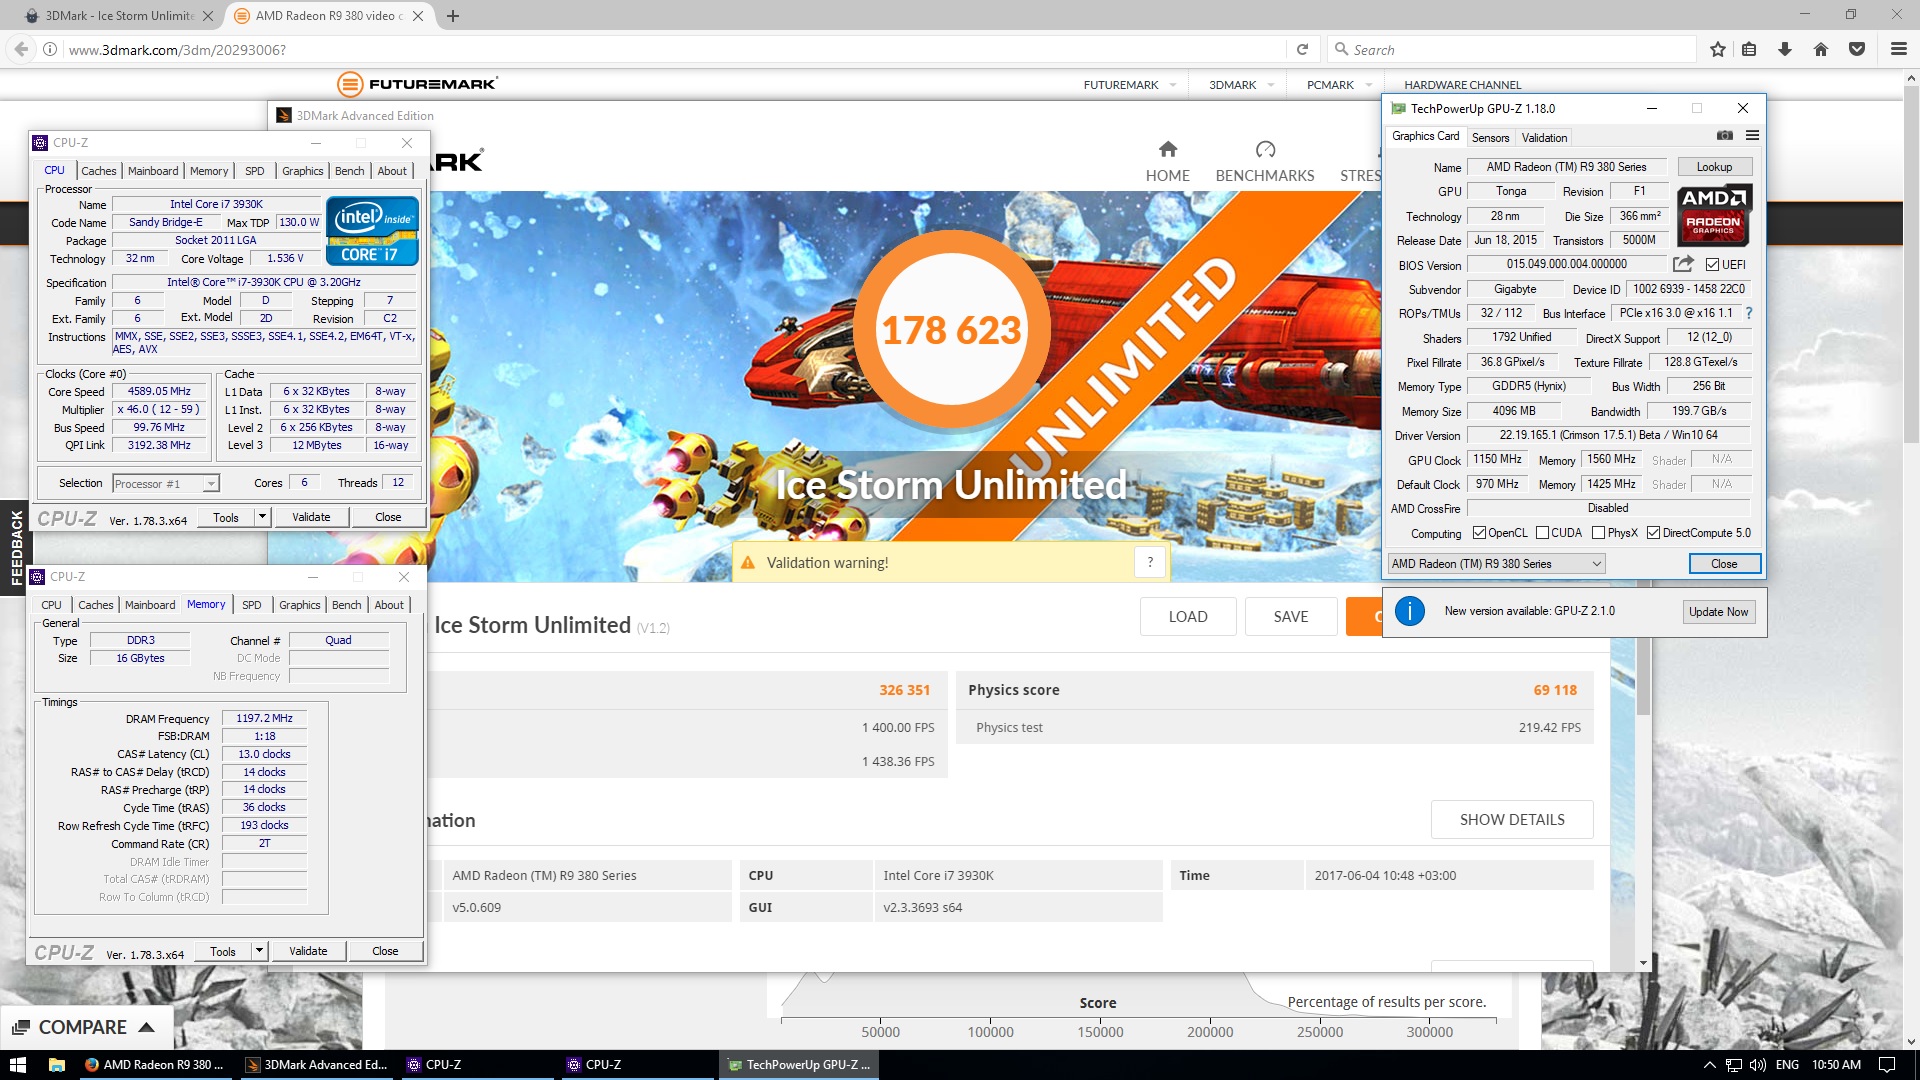Toggle the PhysX checkbox

(1598, 533)
